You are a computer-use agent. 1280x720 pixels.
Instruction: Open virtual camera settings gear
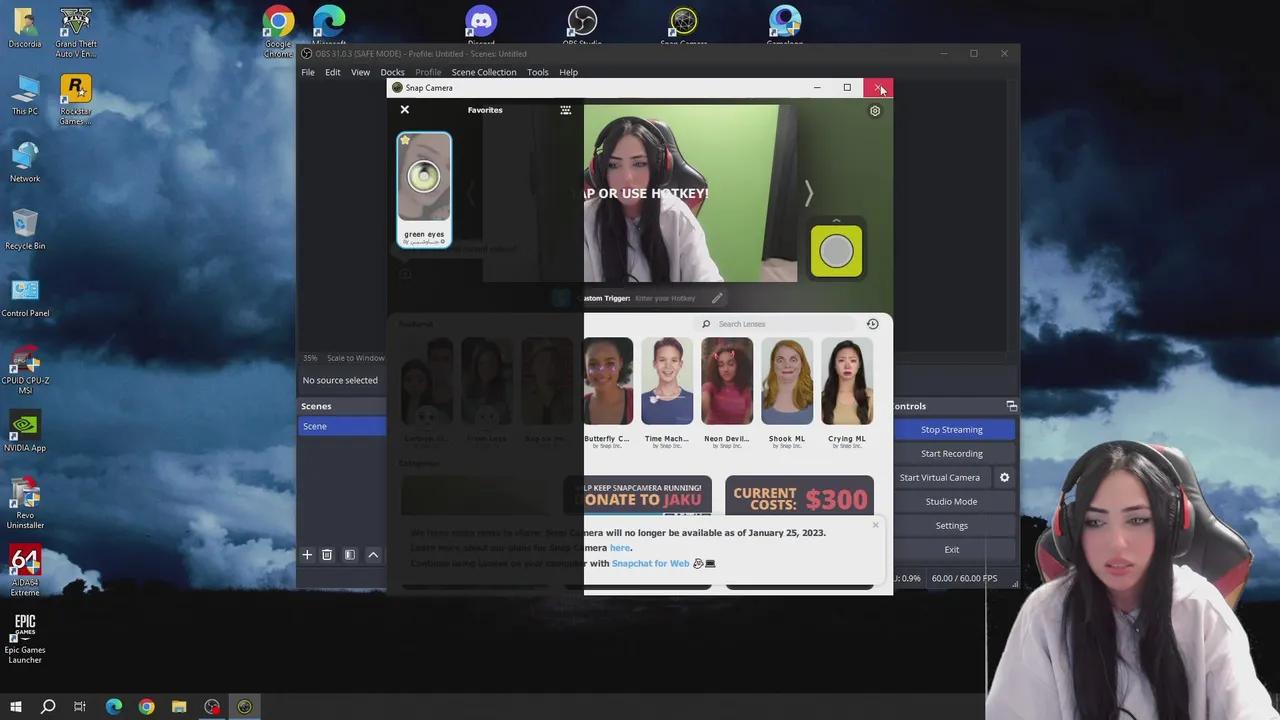[1005, 478]
